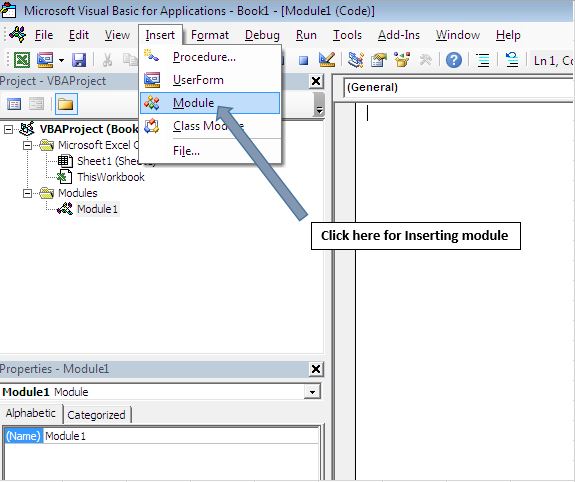Choose File... from the Insert menu
The width and height of the screenshot is (575, 482).
coord(210,151)
